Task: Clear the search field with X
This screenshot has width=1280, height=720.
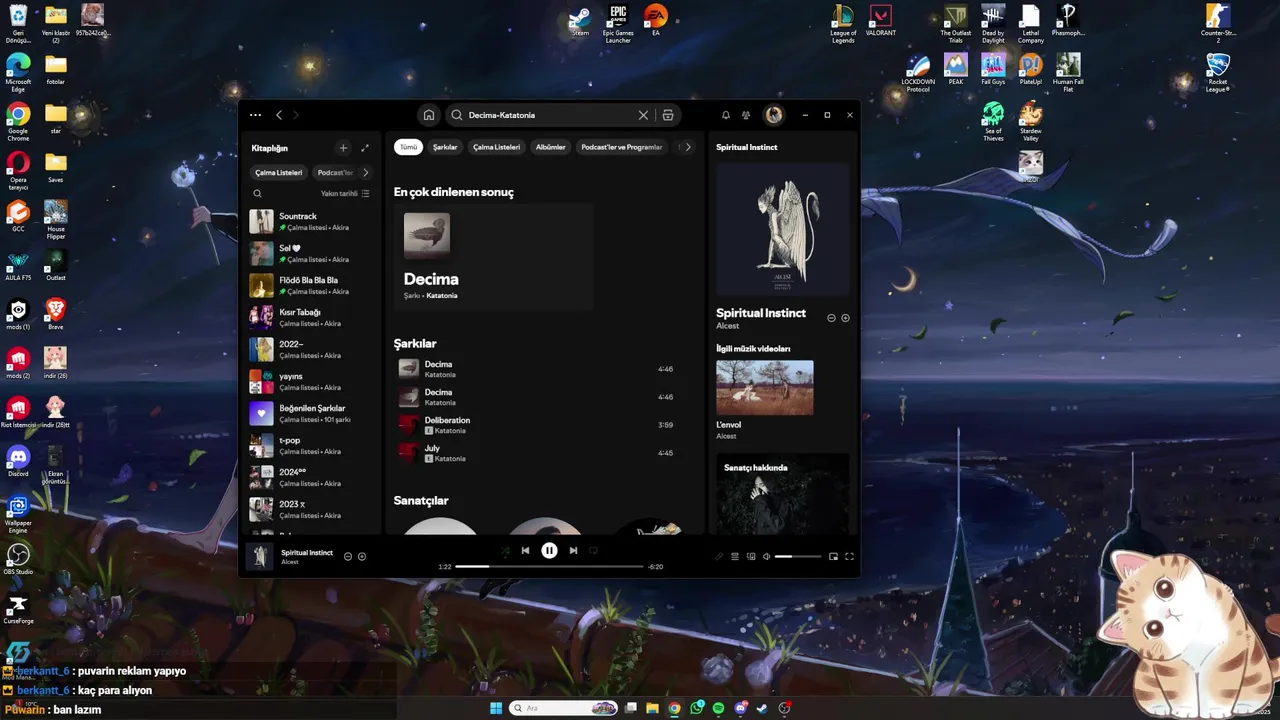Action: pyautogui.click(x=643, y=115)
